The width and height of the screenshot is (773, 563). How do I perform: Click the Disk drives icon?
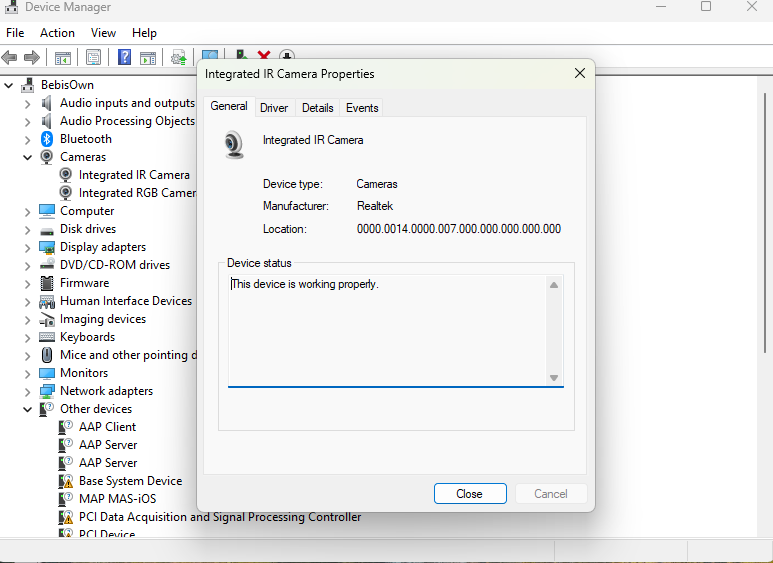pos(47,230)
